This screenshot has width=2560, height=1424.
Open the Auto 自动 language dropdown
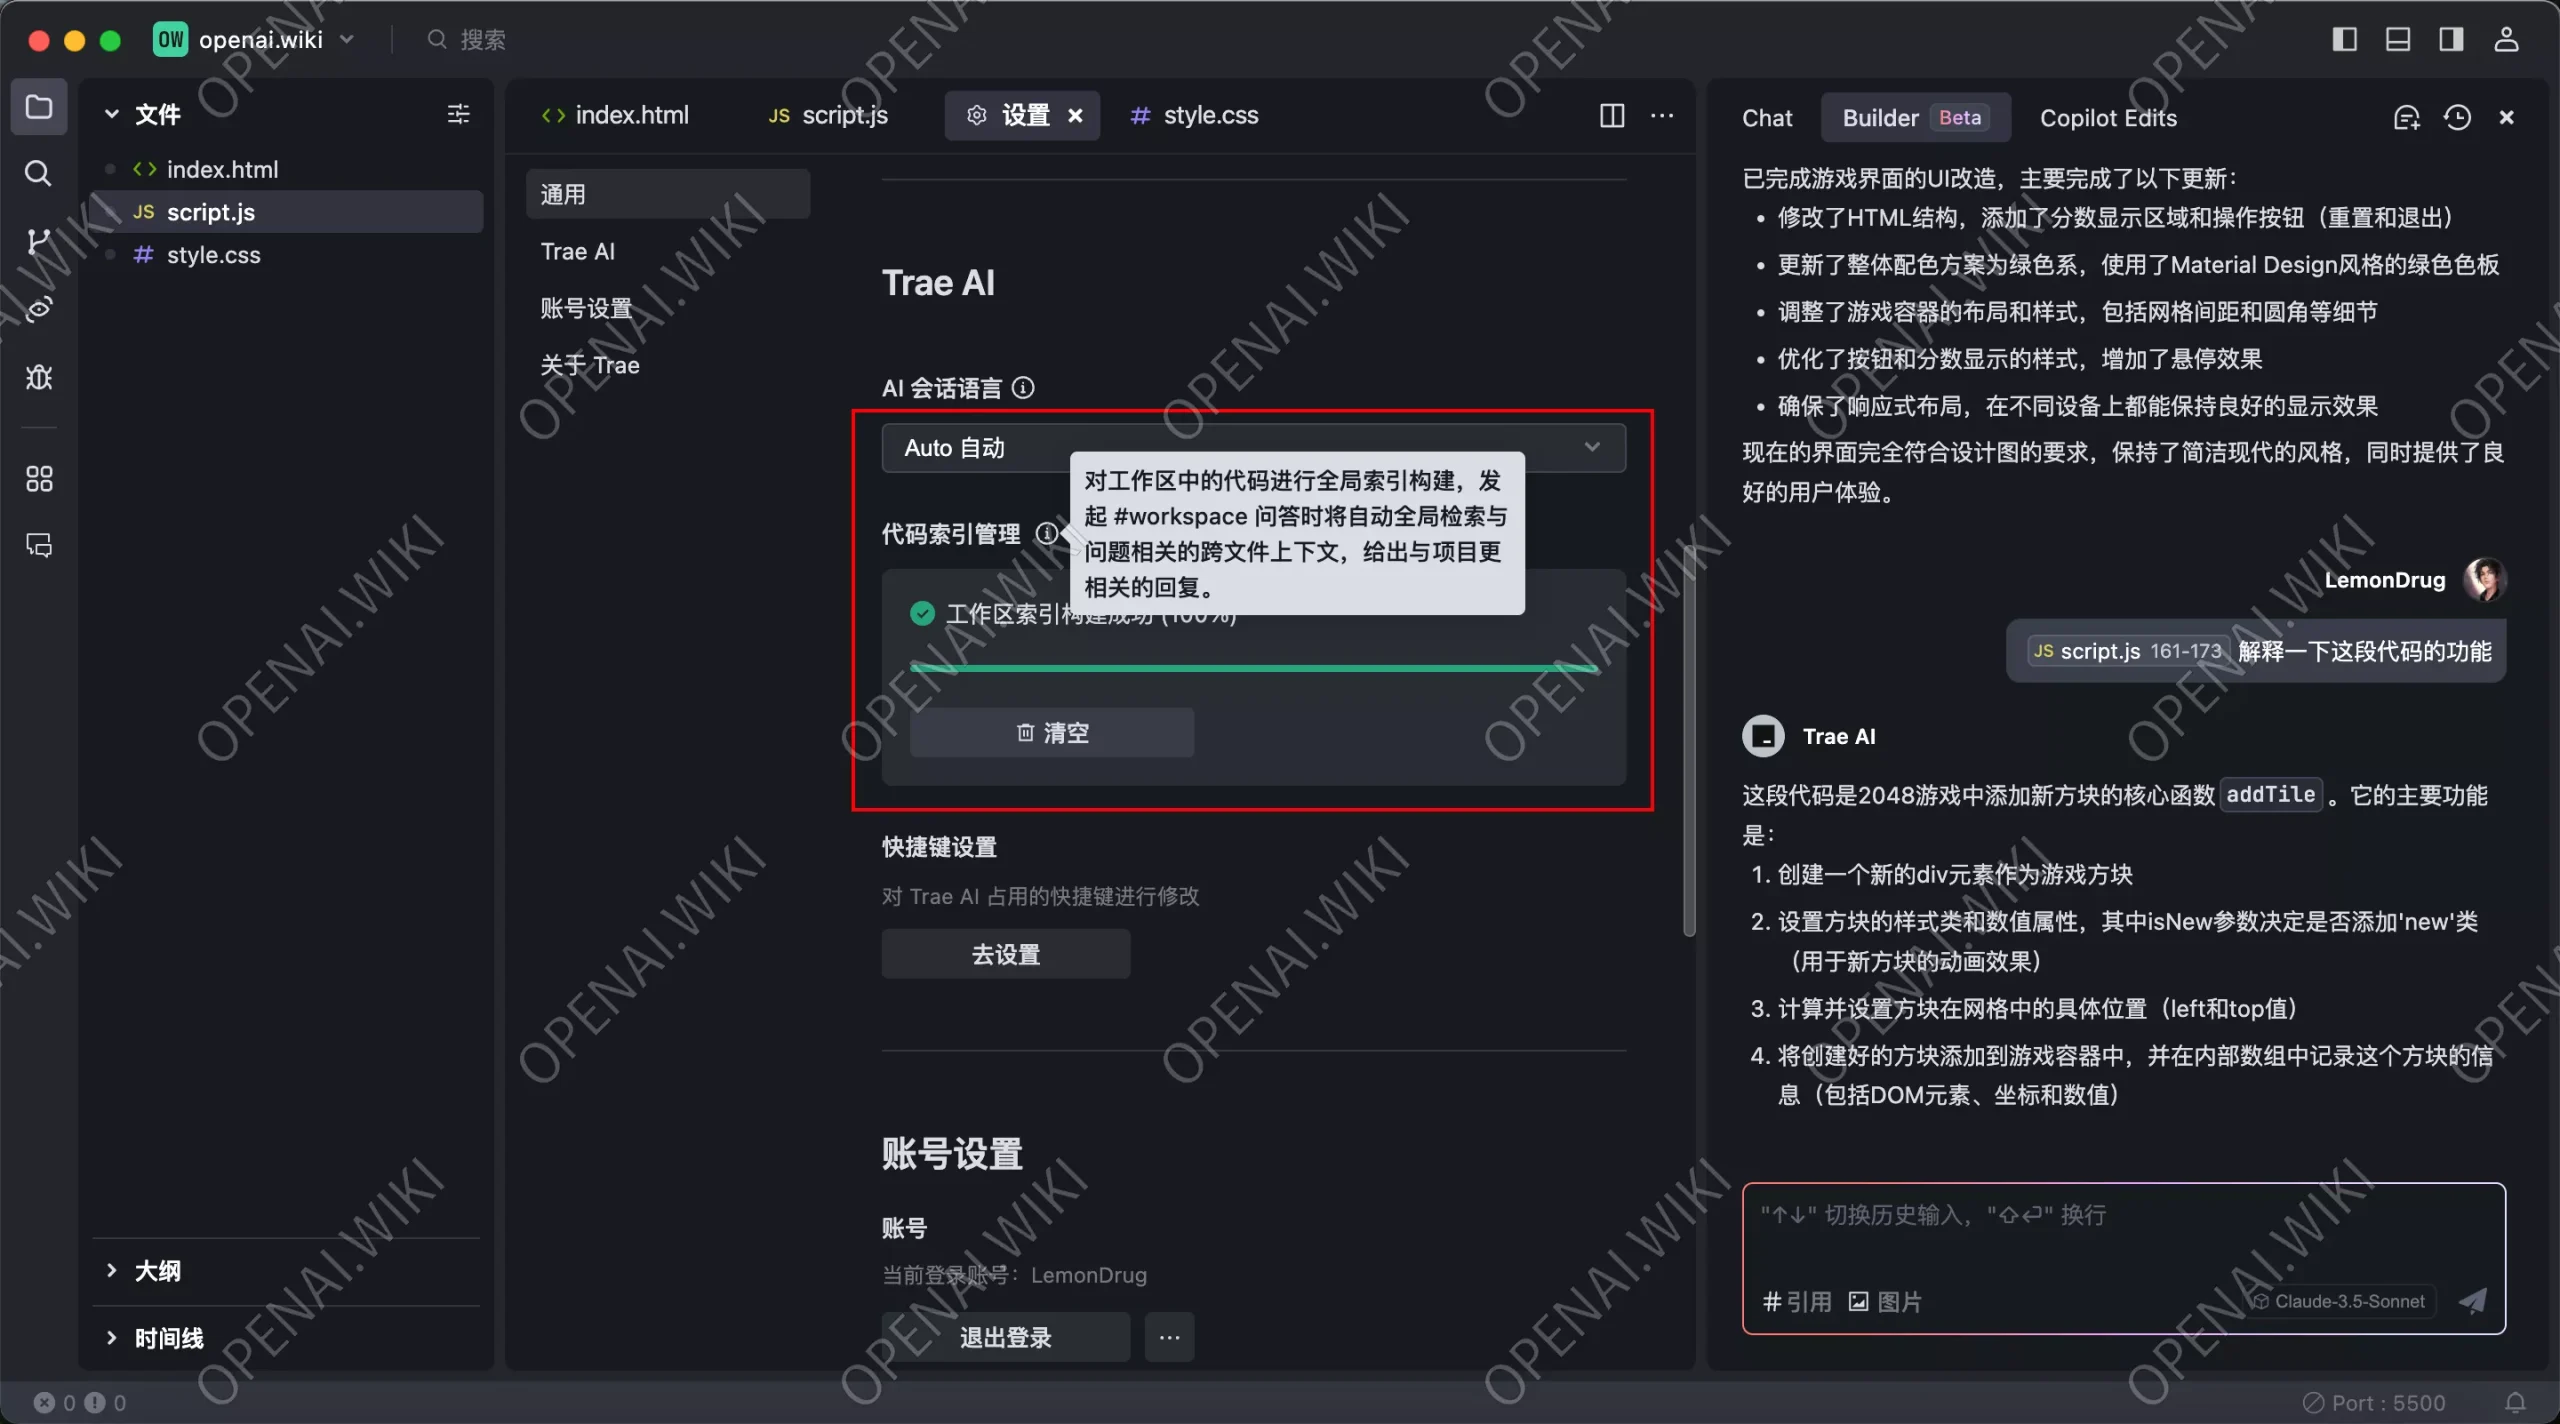pyautogui.click(x=1253, y=447)
